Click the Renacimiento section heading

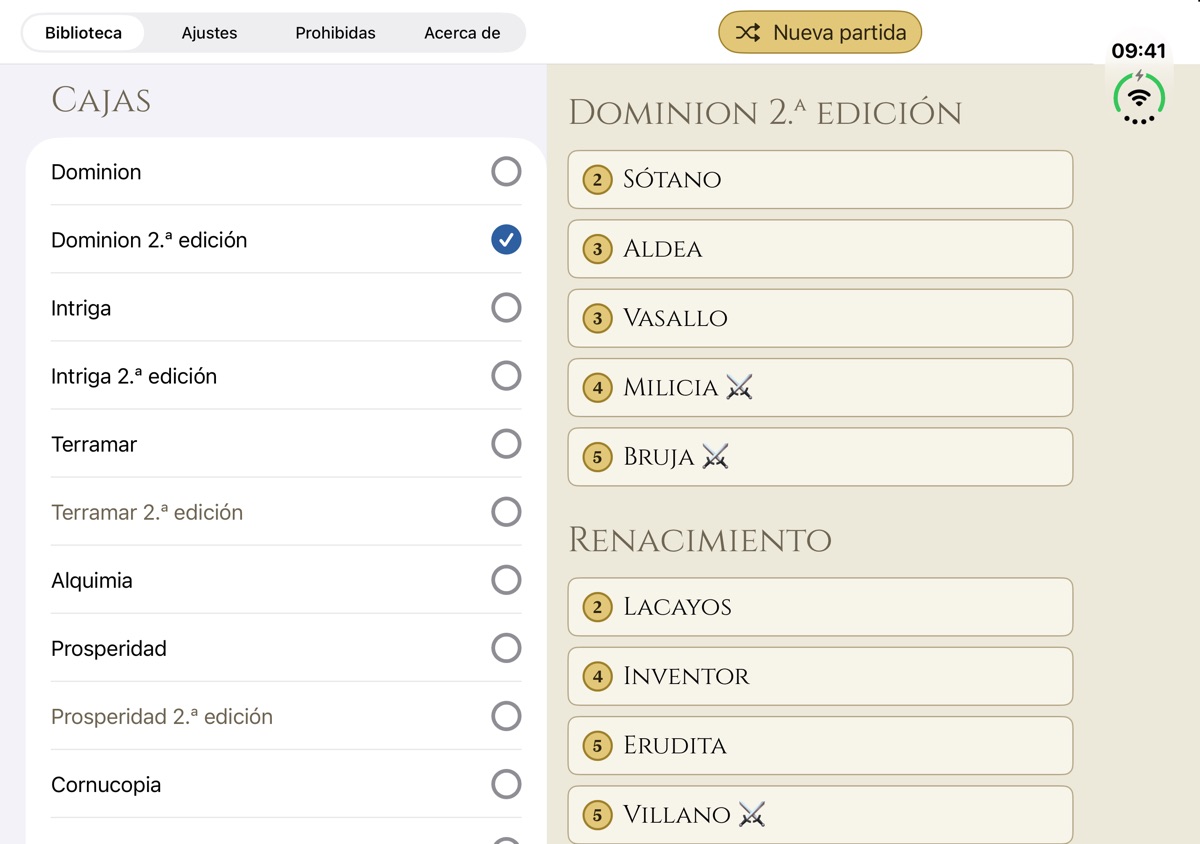[700, 540]
